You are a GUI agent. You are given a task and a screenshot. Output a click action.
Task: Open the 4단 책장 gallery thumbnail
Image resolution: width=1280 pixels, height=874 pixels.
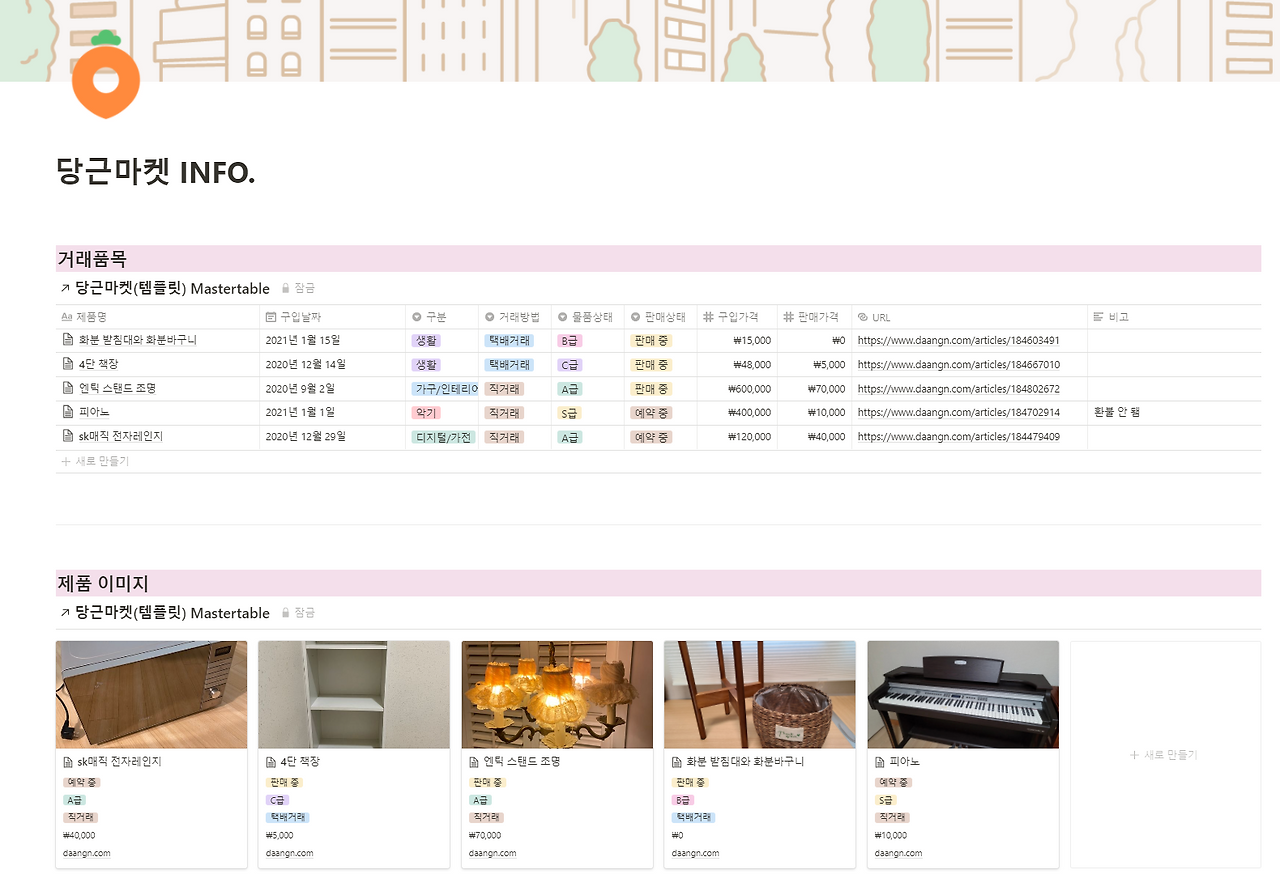[354, 695]
